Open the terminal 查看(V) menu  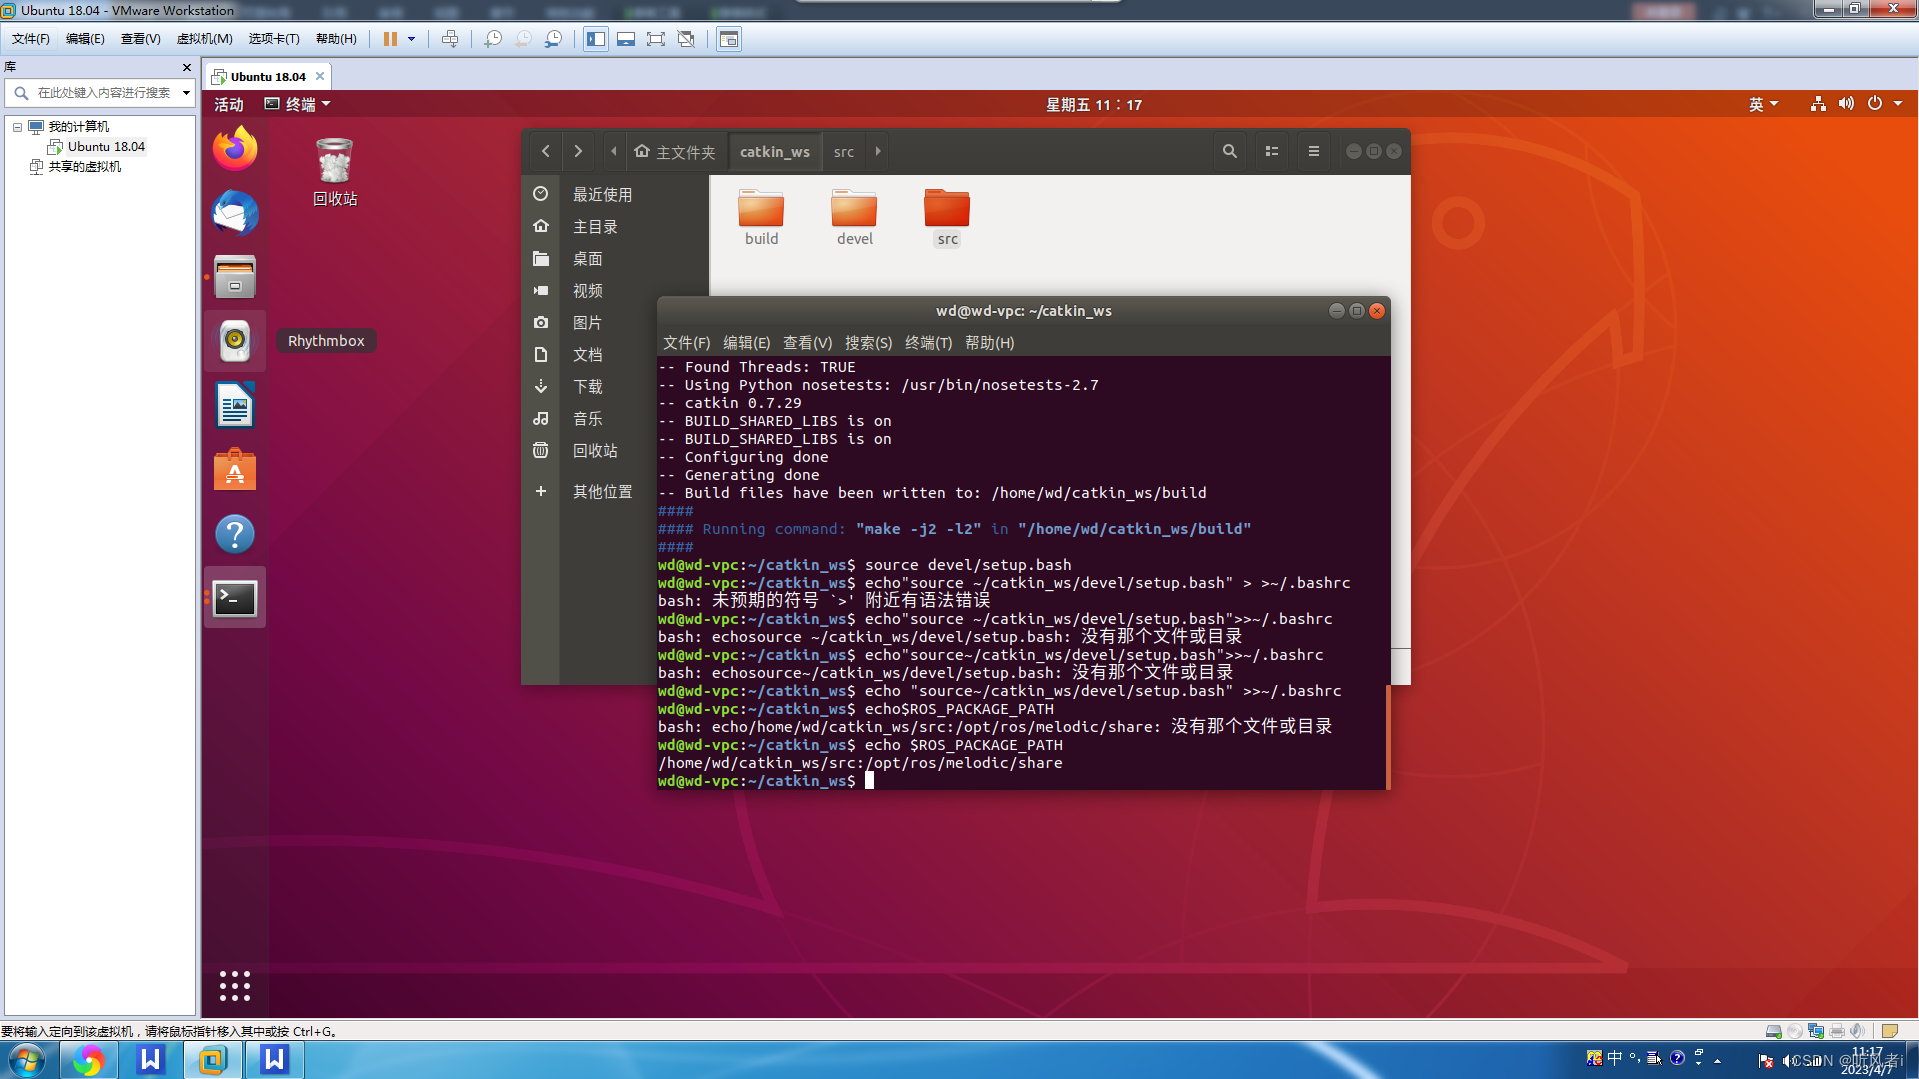pos(807,343)
